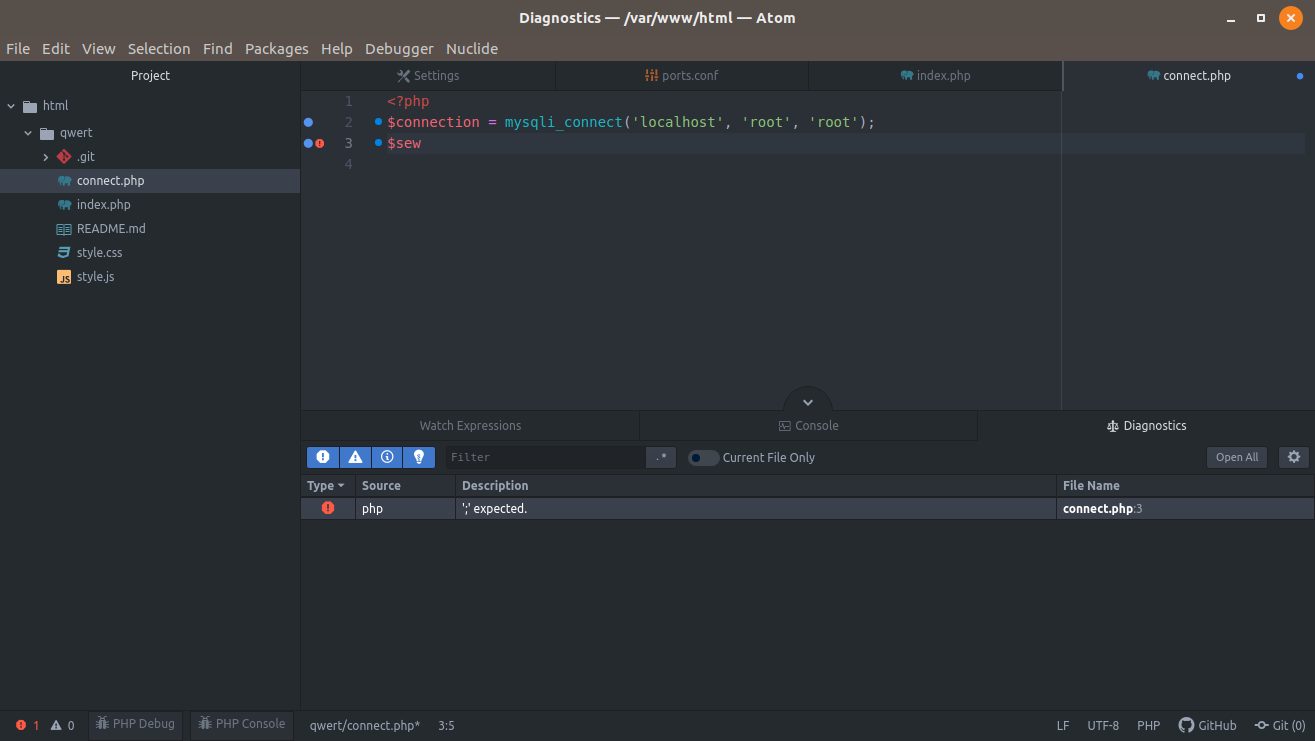Open the Settings editor tab
The width and height of the screenshot is (1315, 741).
click(428, 76)
